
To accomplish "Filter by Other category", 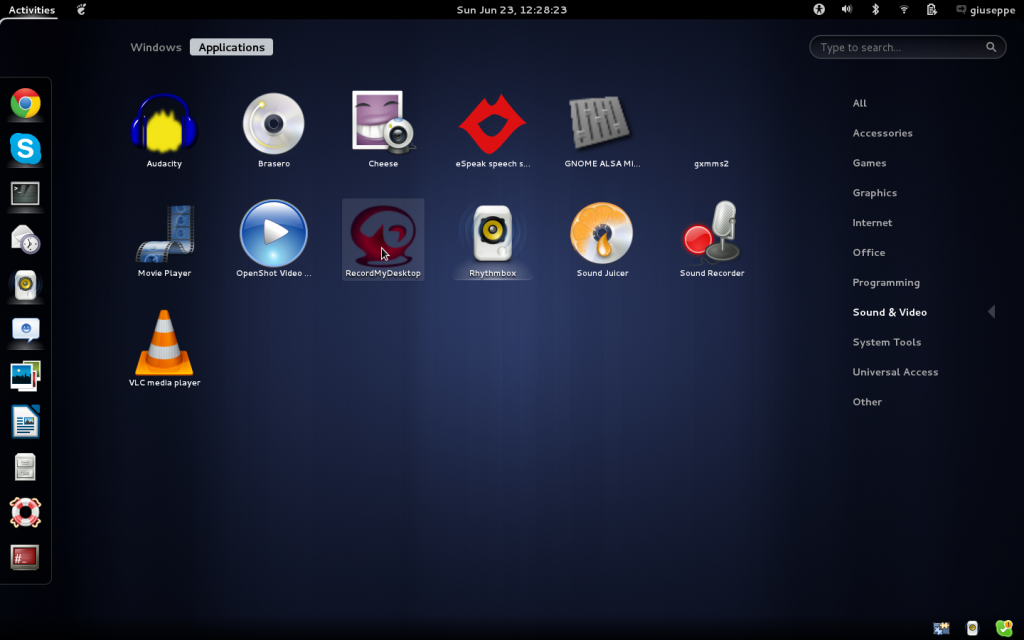I will (x=867, y=402).
